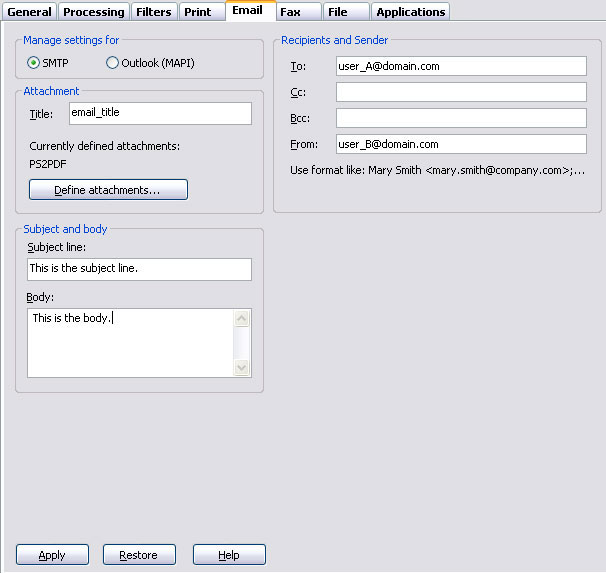Screen dimensions: 606x573
Task: Click the Bcc input field
Action: (x=460, y=118)
